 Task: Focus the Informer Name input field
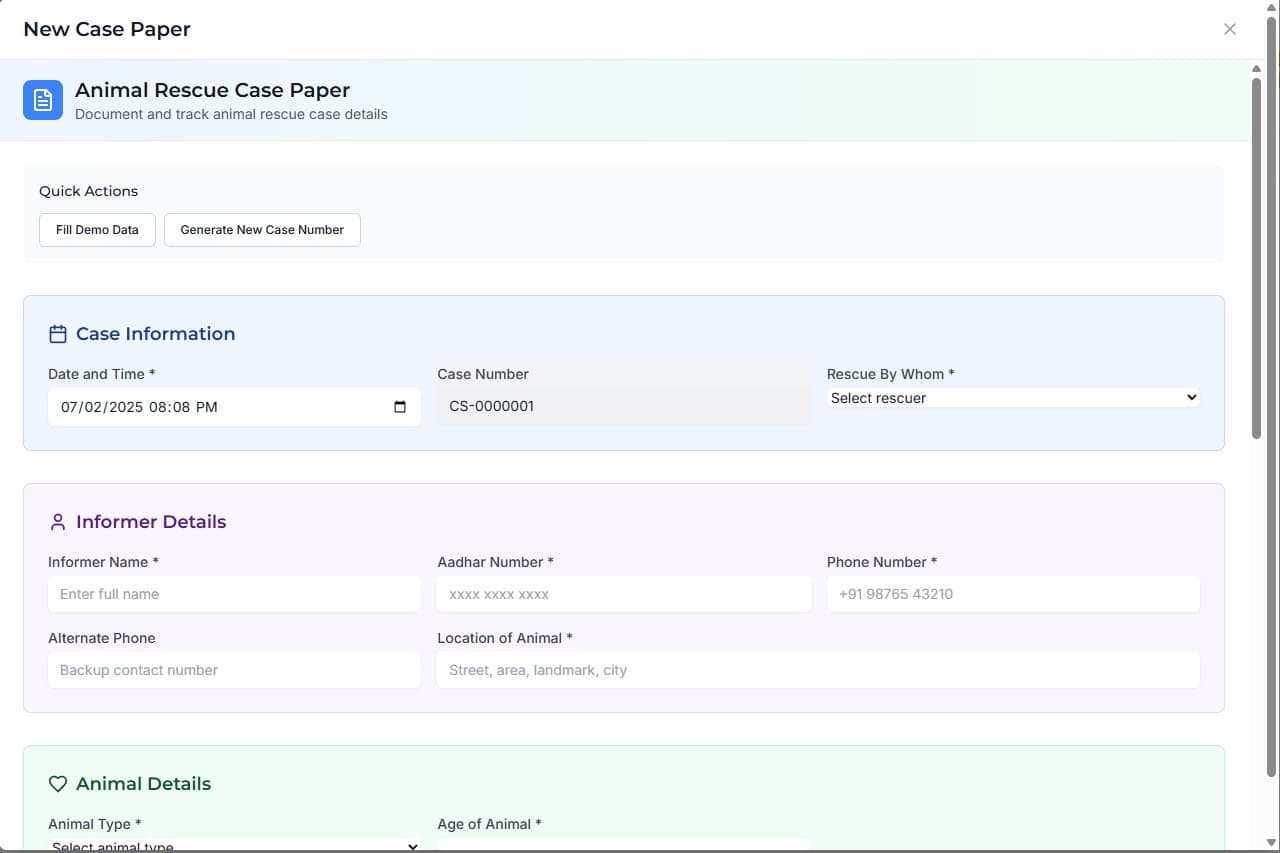pyautogui.click(x=234, y=594)
